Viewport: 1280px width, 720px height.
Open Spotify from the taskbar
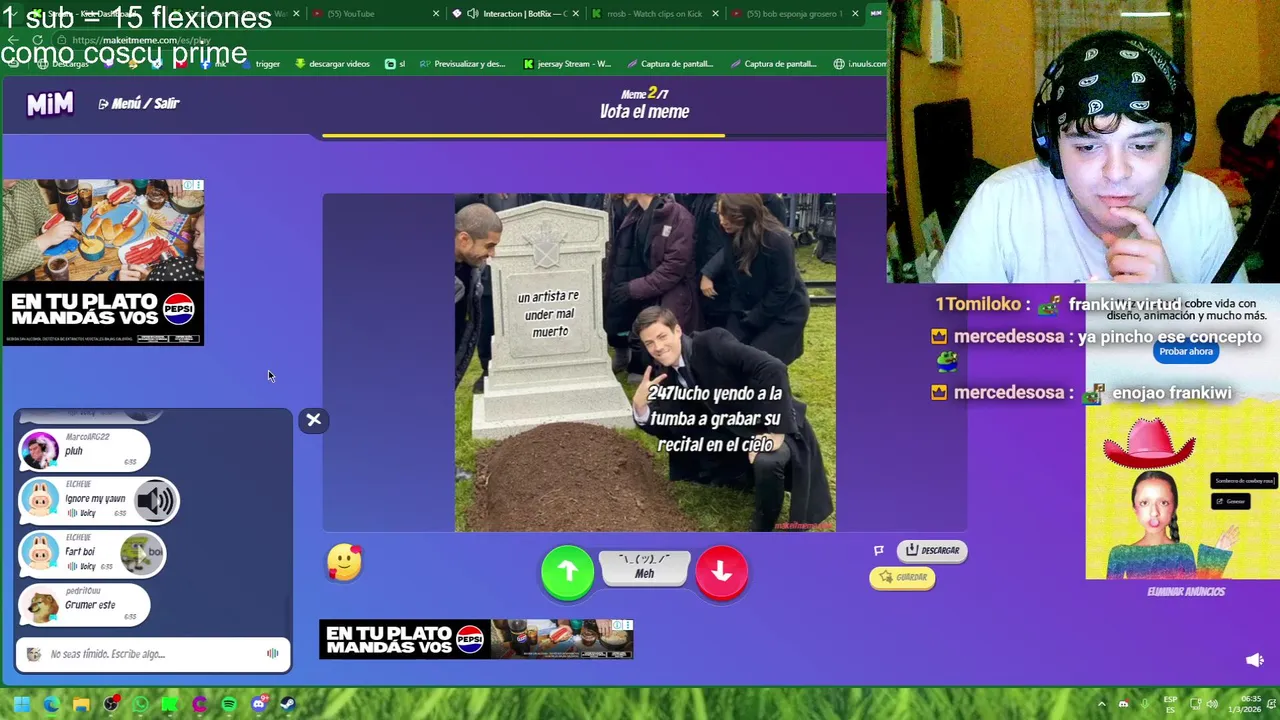tap(229, 705)
